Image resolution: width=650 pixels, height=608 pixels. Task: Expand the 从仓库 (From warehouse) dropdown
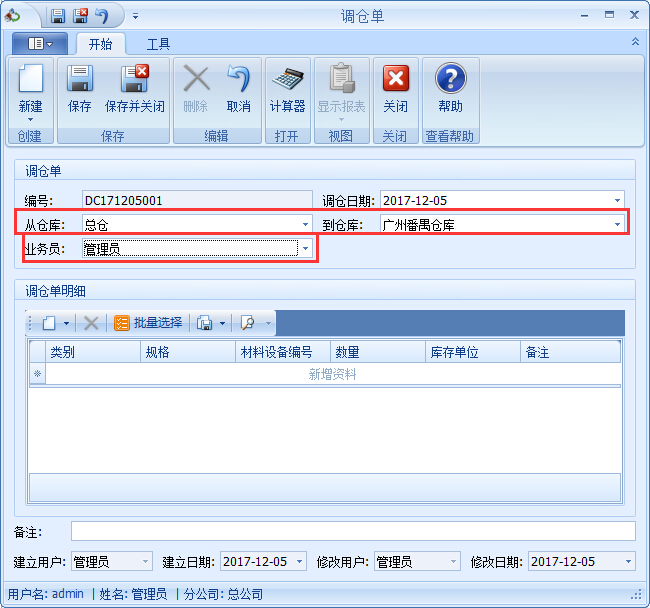[x=305, y=225]
